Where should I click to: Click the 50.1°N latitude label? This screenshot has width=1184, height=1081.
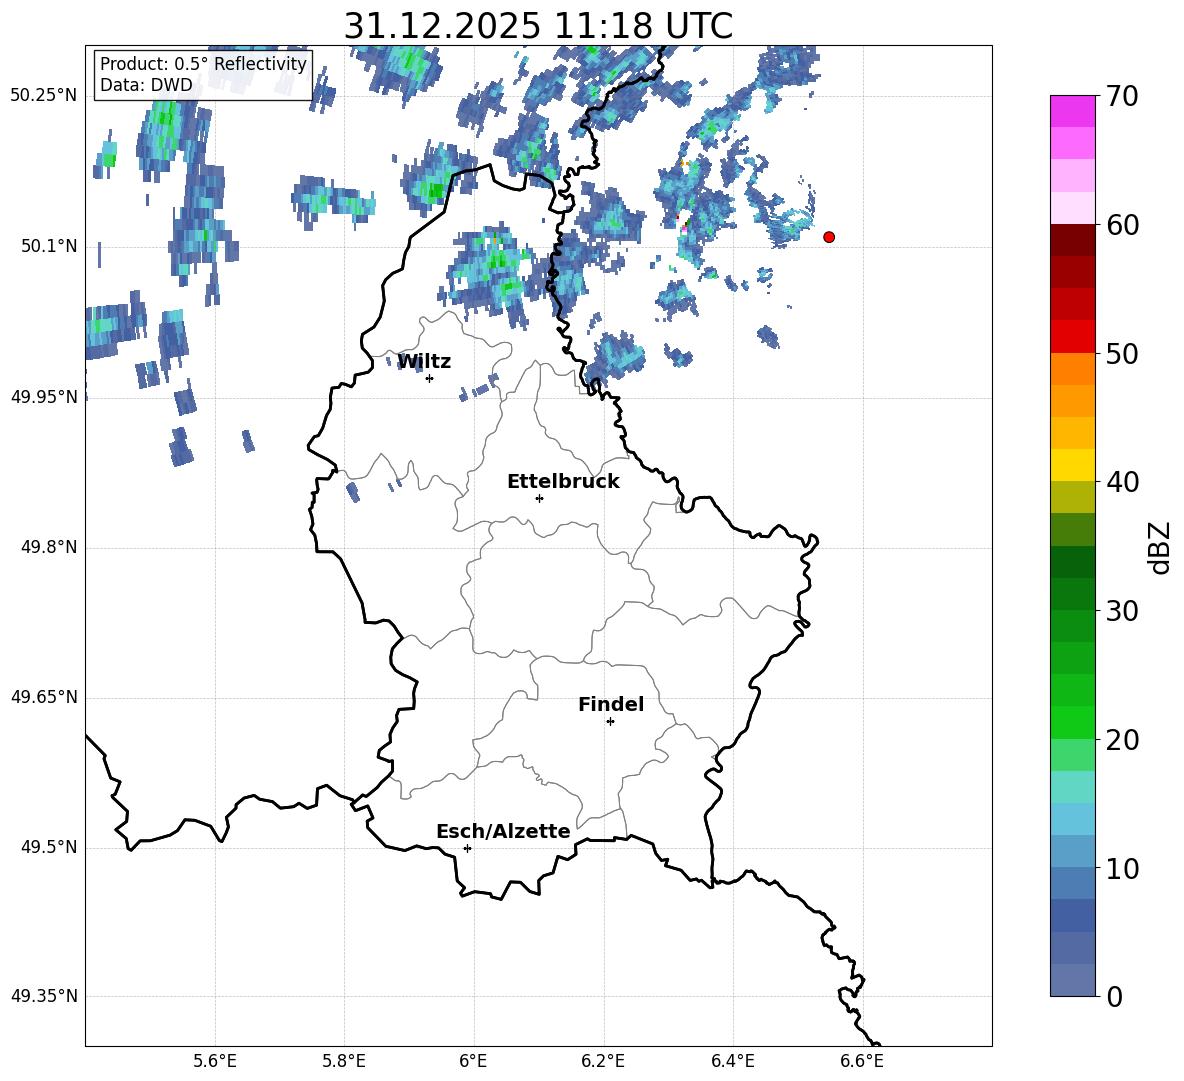click(x=49, y=247)
